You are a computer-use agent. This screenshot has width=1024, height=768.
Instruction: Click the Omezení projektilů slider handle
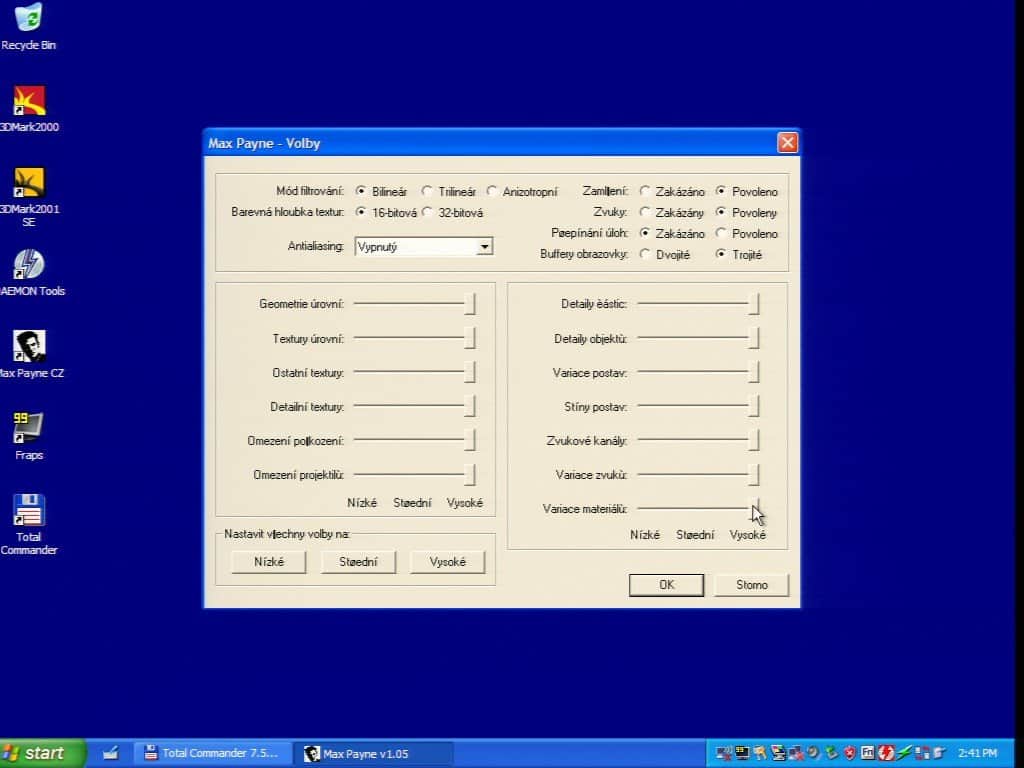470,474
